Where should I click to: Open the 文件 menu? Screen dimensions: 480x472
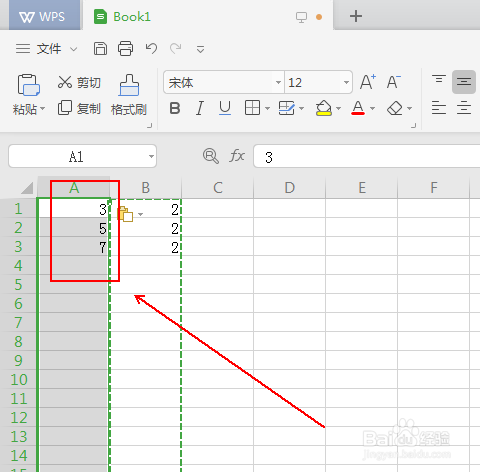point(49,49)
